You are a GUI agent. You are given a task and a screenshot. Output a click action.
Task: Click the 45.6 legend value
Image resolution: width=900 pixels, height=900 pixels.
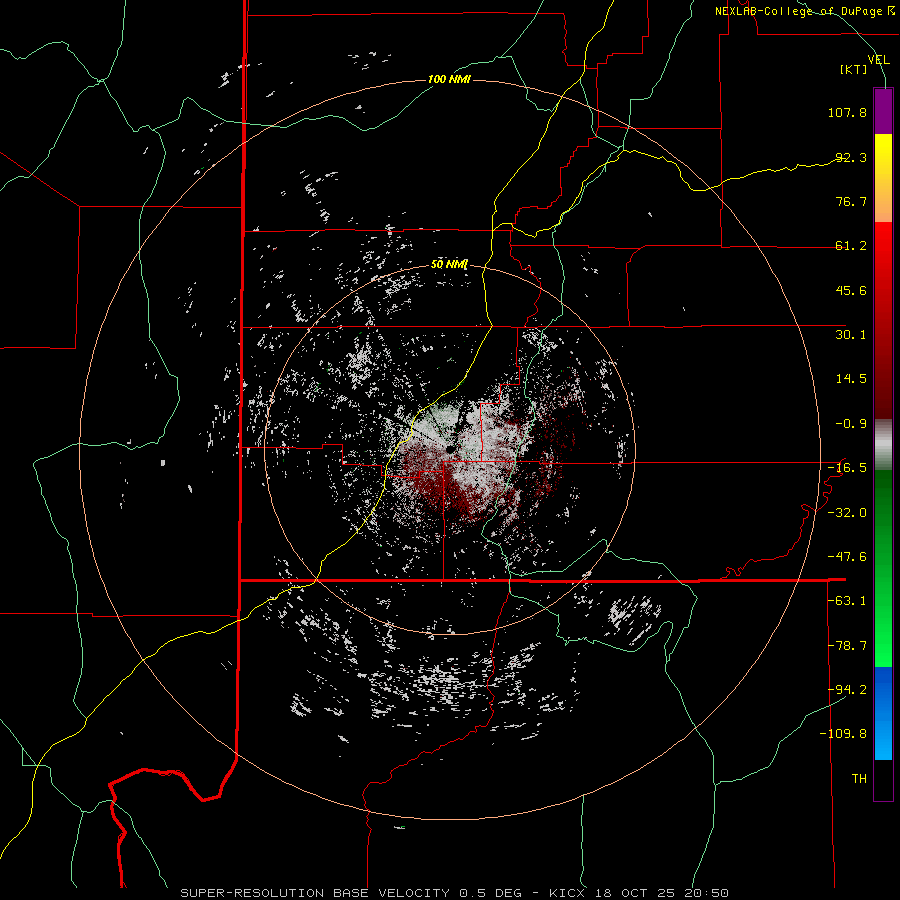851,290
